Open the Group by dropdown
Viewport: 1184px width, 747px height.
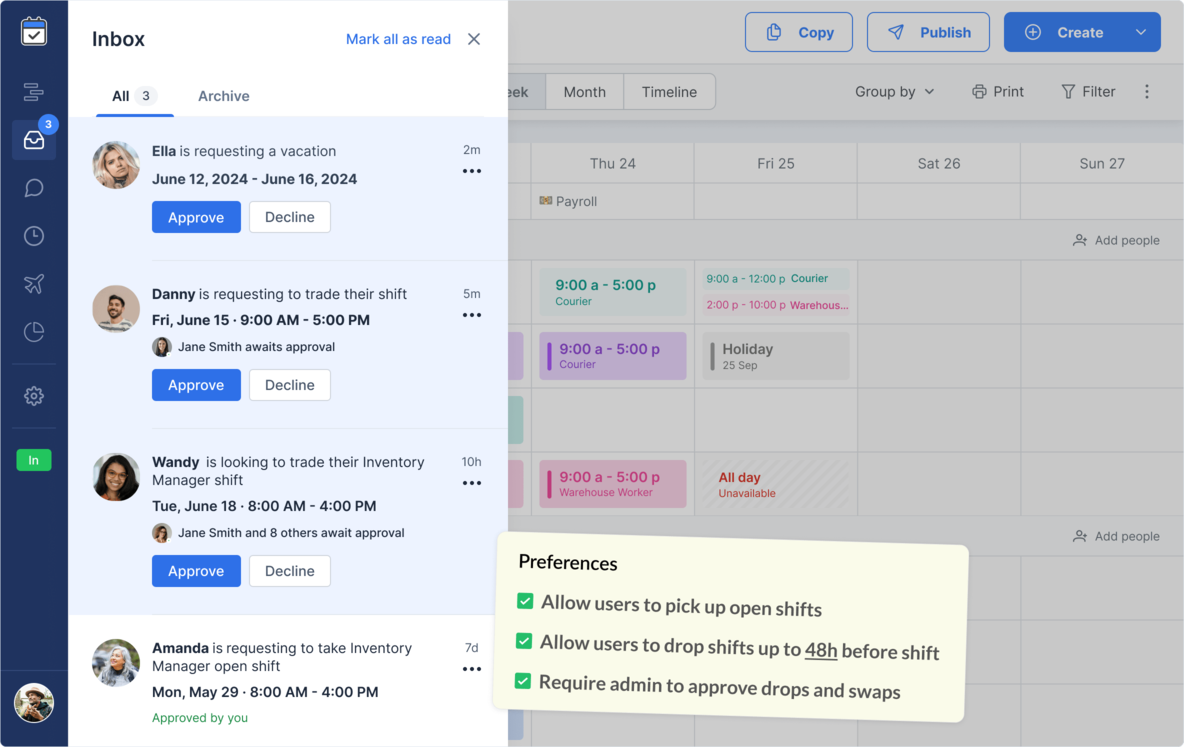click(x=894, y=91)
